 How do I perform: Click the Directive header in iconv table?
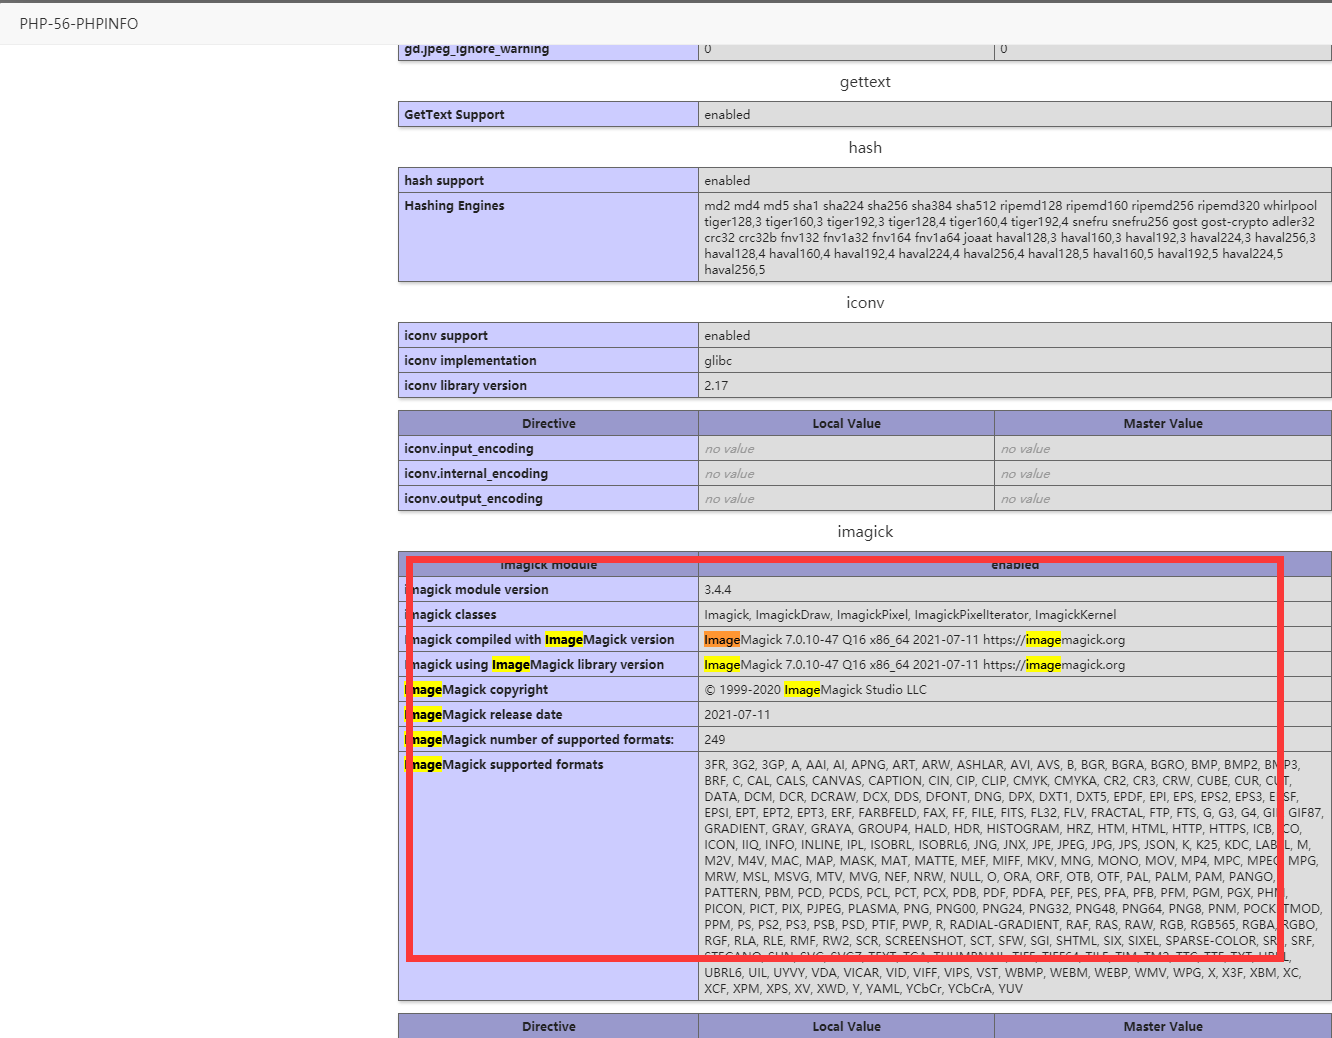549,424
